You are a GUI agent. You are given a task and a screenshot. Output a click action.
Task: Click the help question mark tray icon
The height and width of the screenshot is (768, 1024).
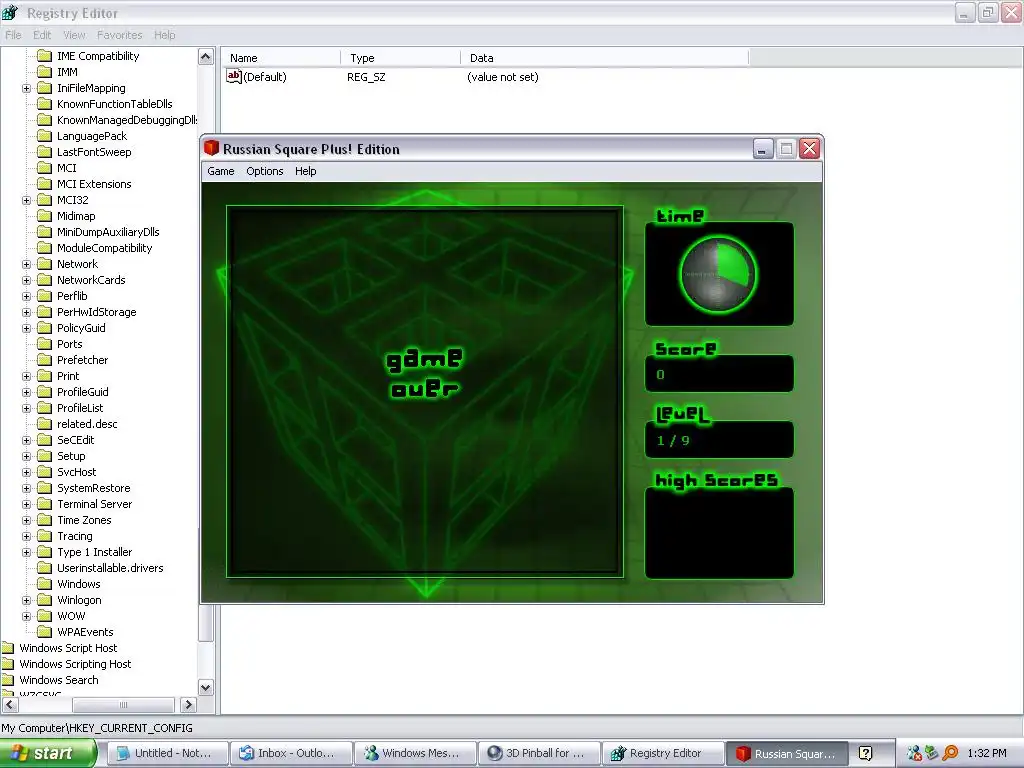point(865,753)
